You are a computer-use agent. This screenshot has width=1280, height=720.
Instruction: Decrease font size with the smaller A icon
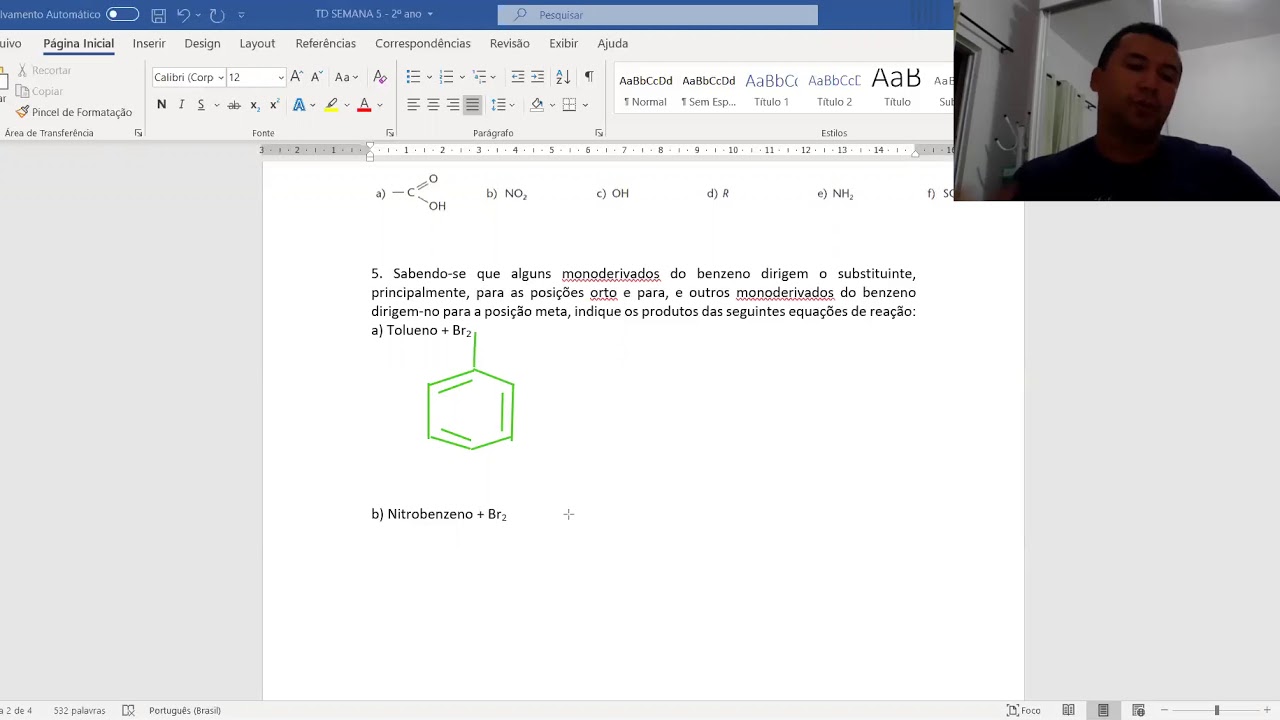[x=316, y=77]
